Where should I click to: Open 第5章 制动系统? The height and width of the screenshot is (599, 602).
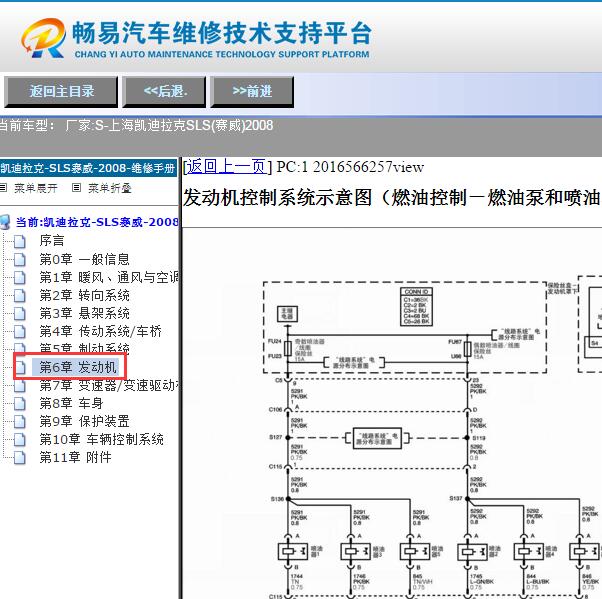coord(84,348)
